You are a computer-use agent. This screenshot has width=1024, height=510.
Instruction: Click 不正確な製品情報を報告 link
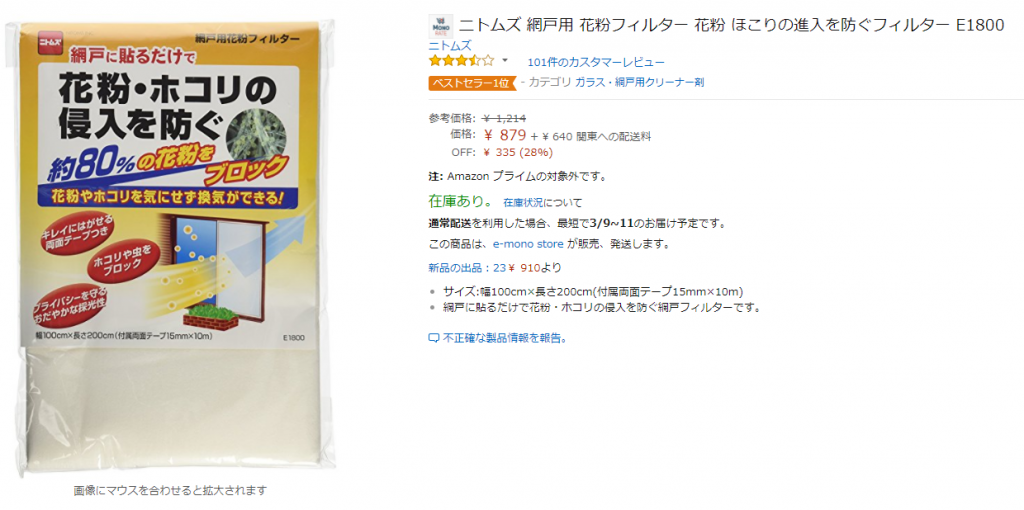502,338
